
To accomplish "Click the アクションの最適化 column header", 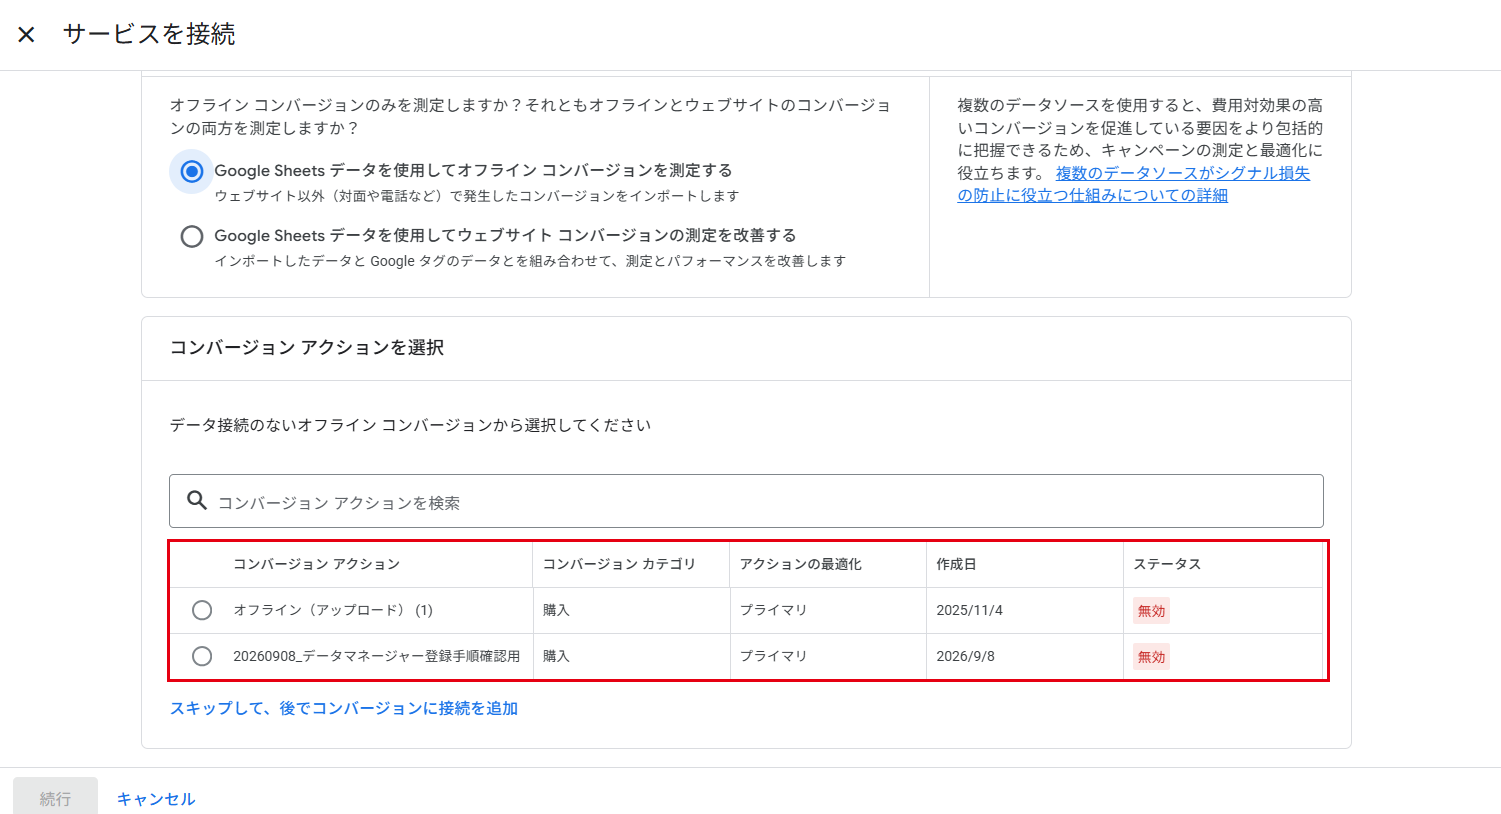I will 801,564.
